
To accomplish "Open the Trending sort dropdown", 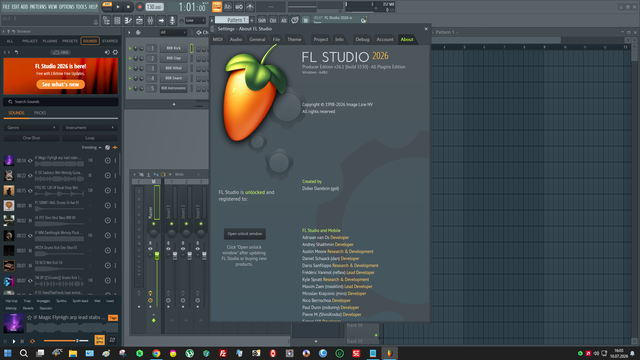I will click(x=91, y=147).
